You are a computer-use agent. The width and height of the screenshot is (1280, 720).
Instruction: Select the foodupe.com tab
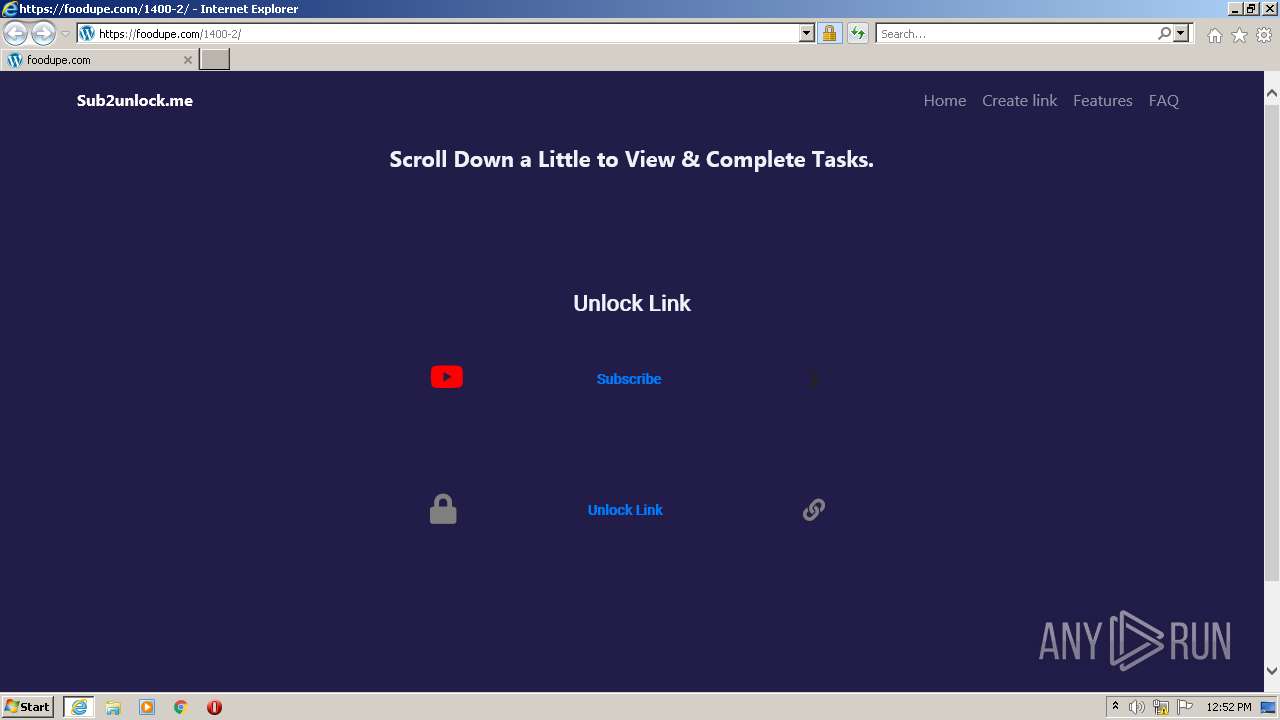click(x=100, y=60)
